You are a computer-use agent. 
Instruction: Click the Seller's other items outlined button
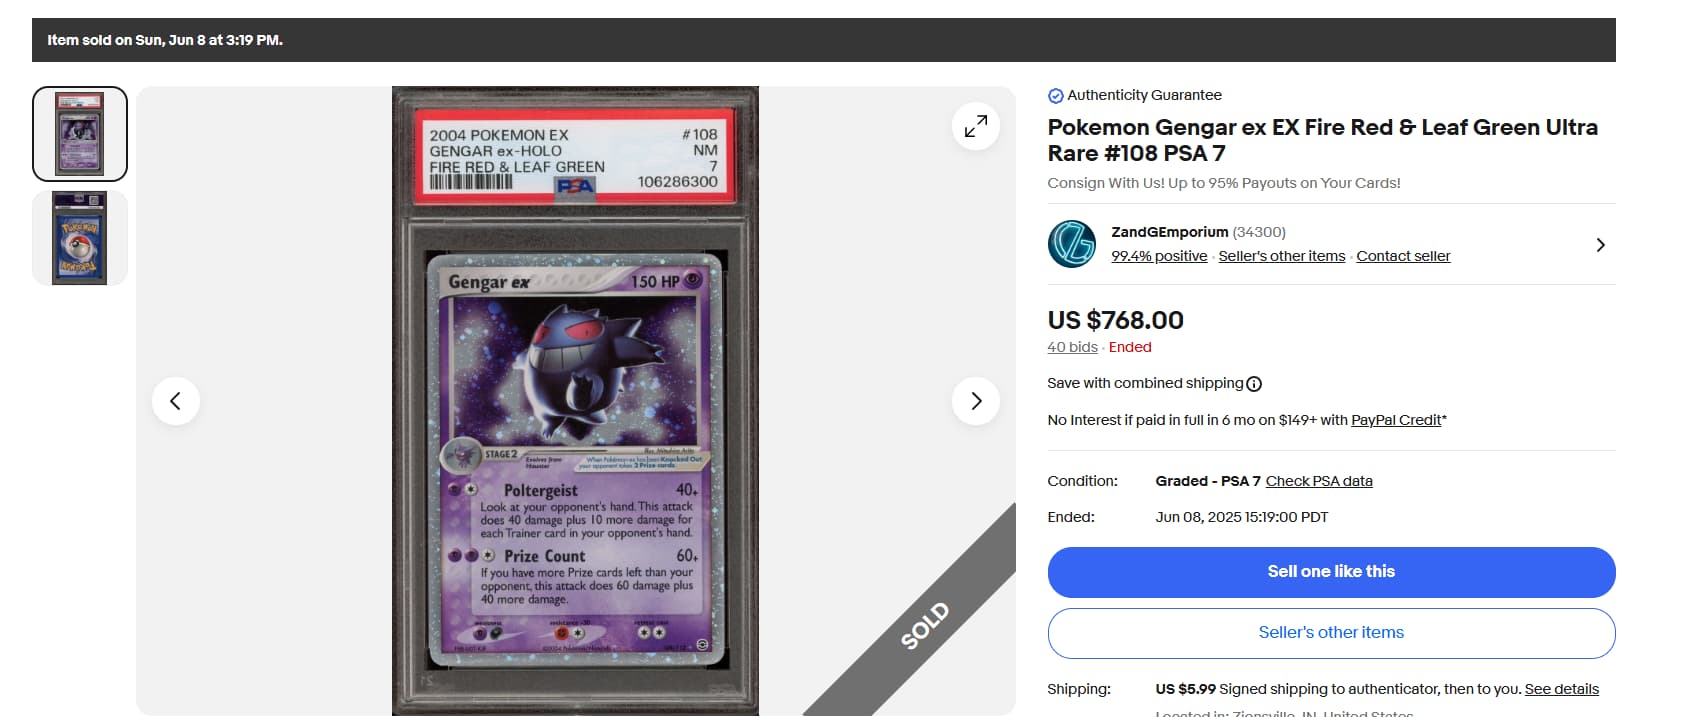click(x=1331, y=633)
